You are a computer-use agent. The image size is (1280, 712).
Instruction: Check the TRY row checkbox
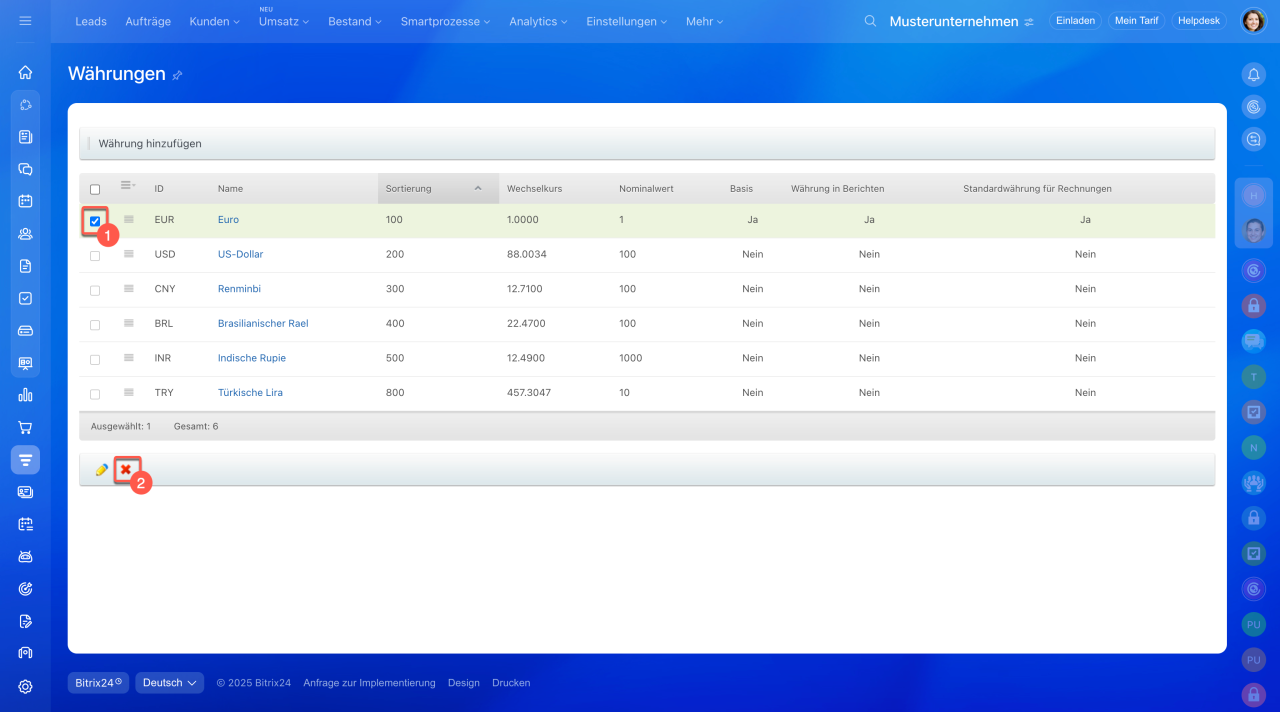(95, 394)
